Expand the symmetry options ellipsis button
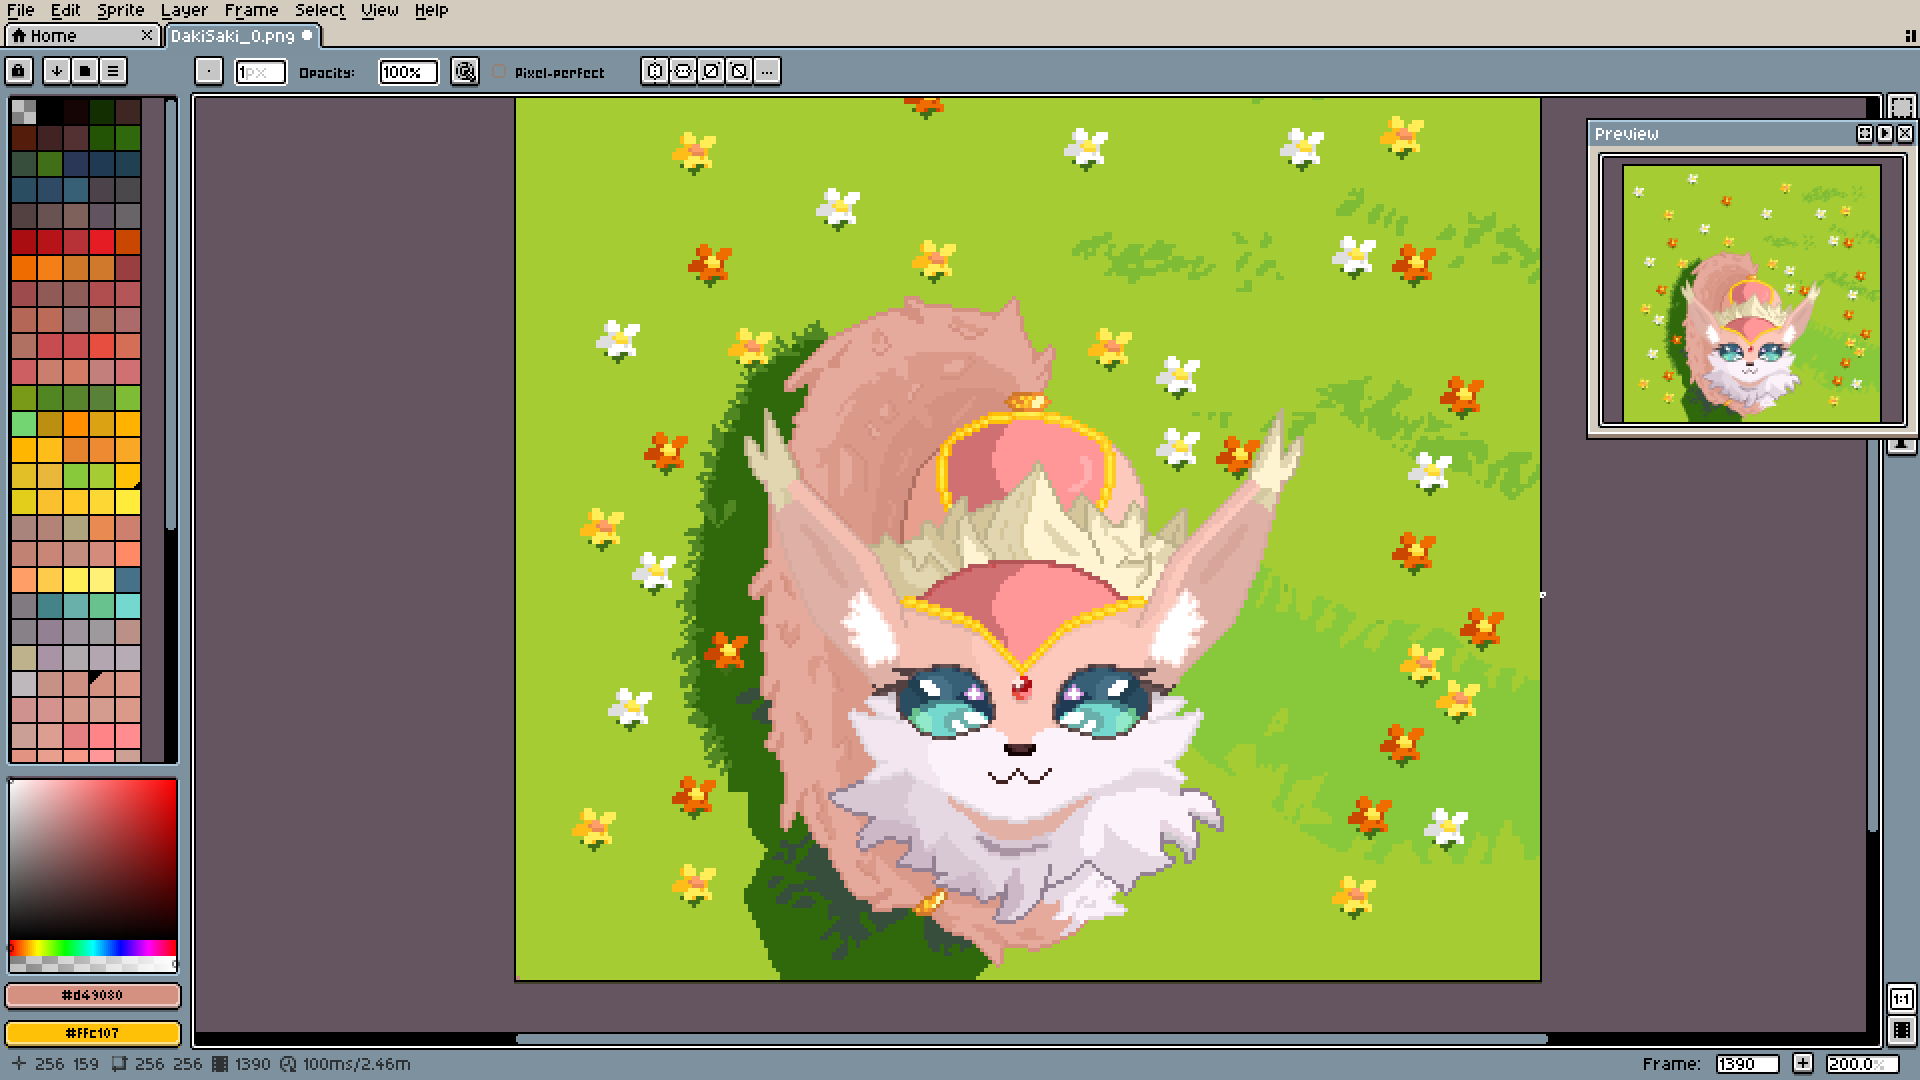This screenshot has width=1920, height=1080. 767,71
